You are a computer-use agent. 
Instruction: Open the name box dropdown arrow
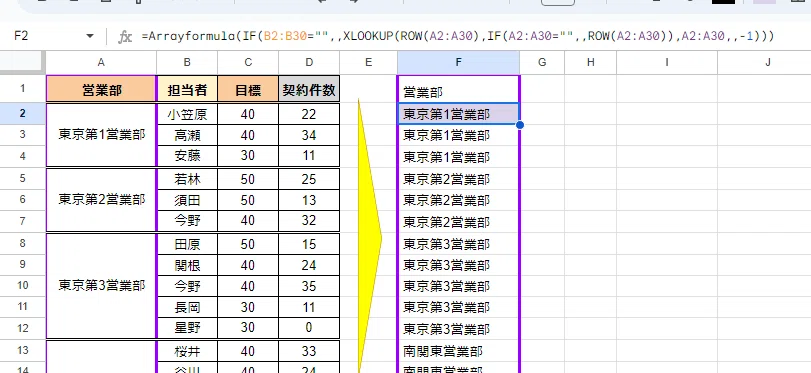coord(90,36)
